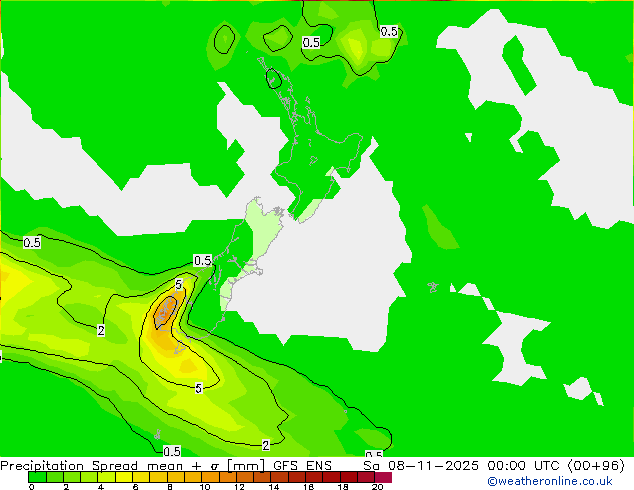Screen dimensions: 634x490
Task: Click the dark red legend swatch right of 18
Action: (x=349, y=477)
